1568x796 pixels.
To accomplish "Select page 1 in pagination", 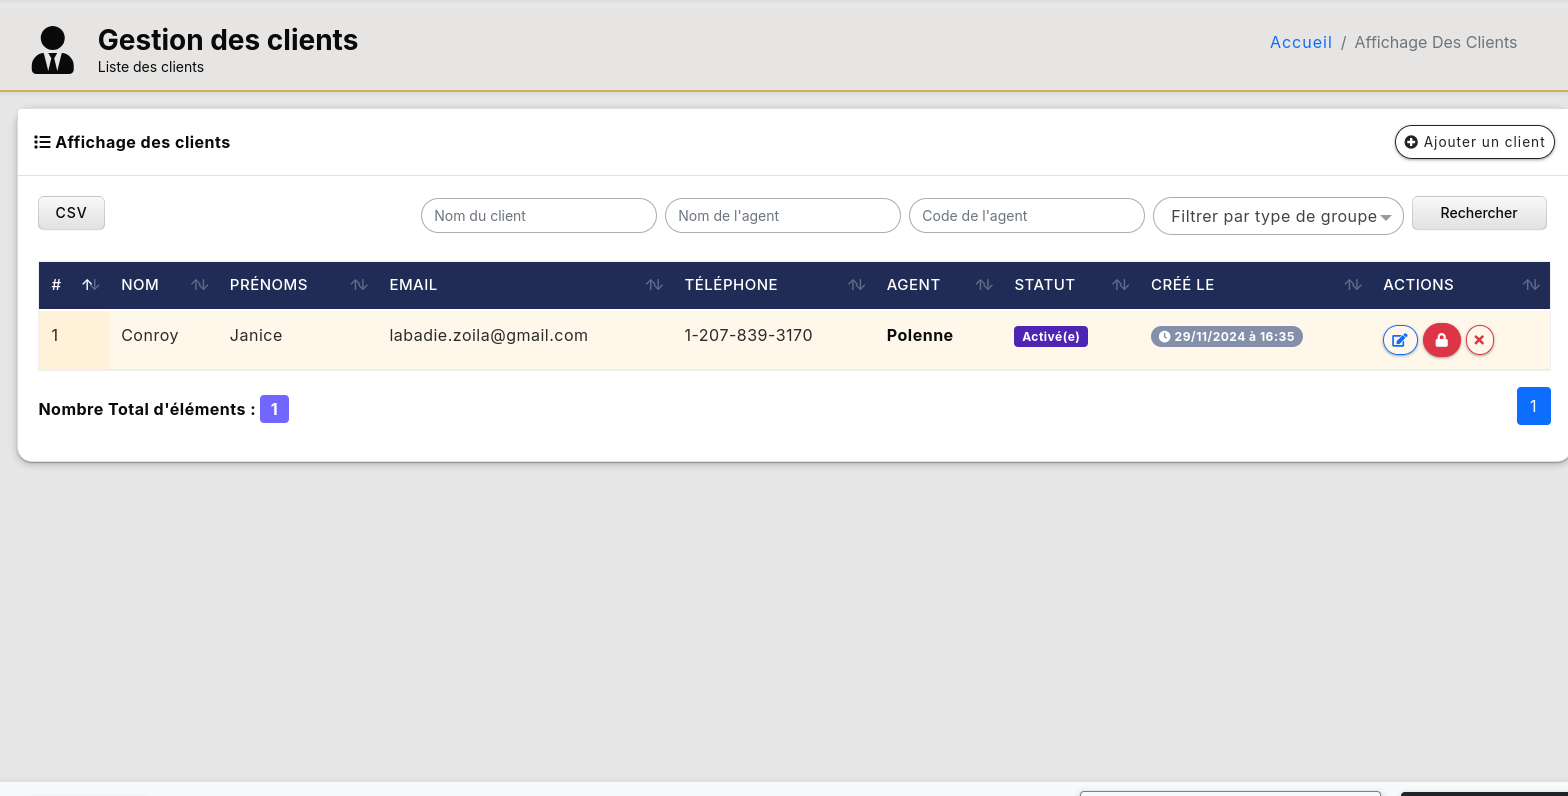I will (x=1533, y=406).
